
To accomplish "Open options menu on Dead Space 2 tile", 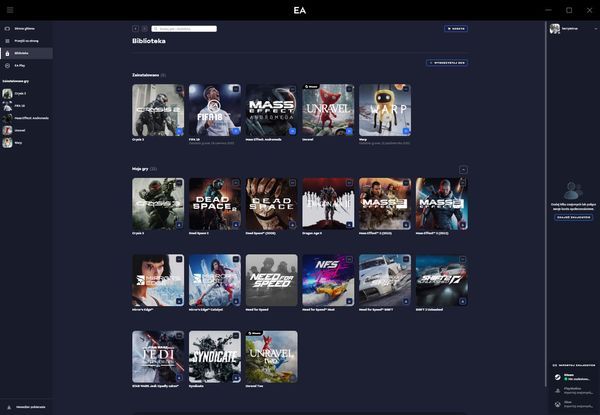I will click(236, 183).
